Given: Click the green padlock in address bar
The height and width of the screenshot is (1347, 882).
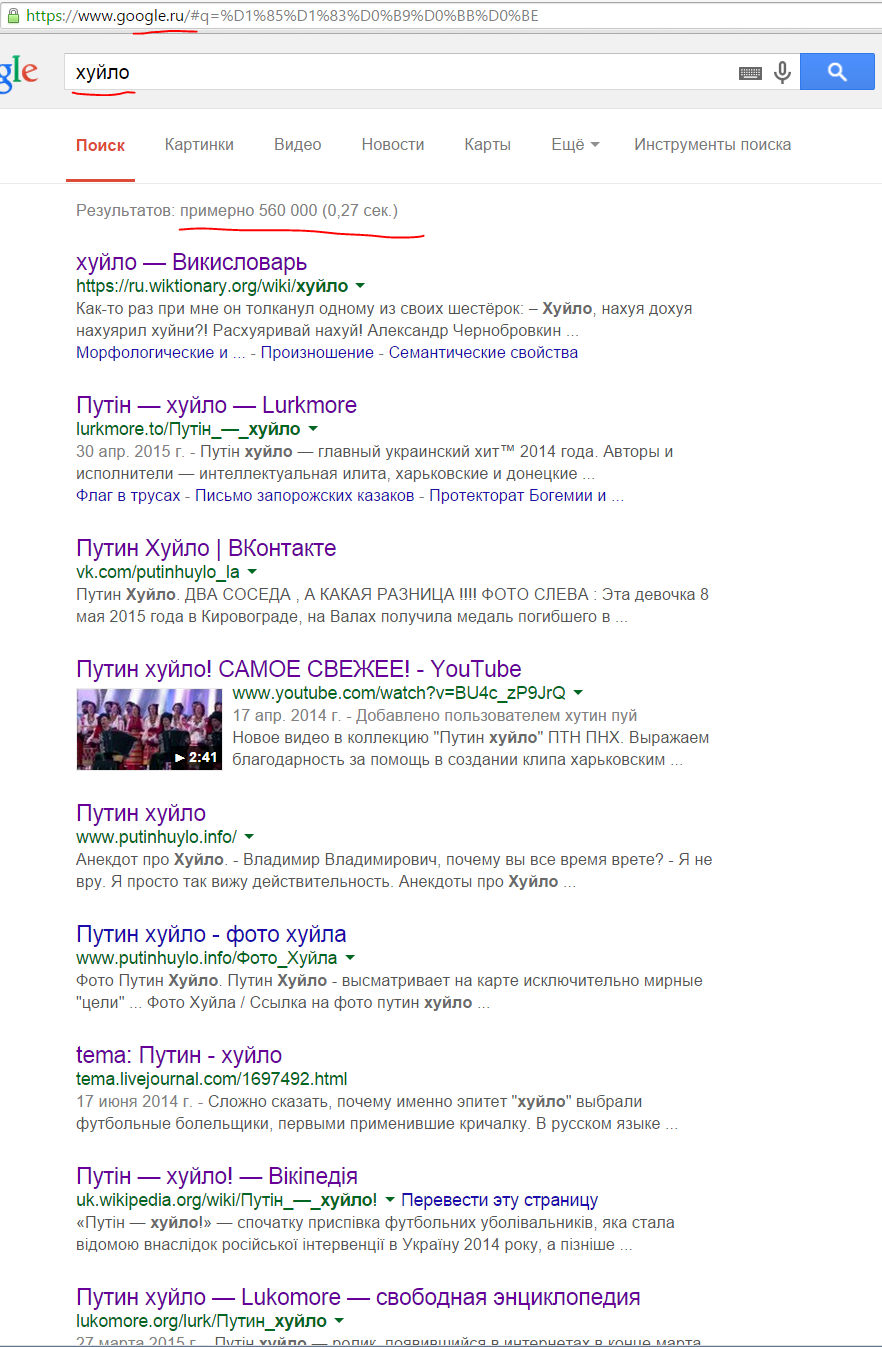Looking at the screenshot, I should [x=13, y=17].
